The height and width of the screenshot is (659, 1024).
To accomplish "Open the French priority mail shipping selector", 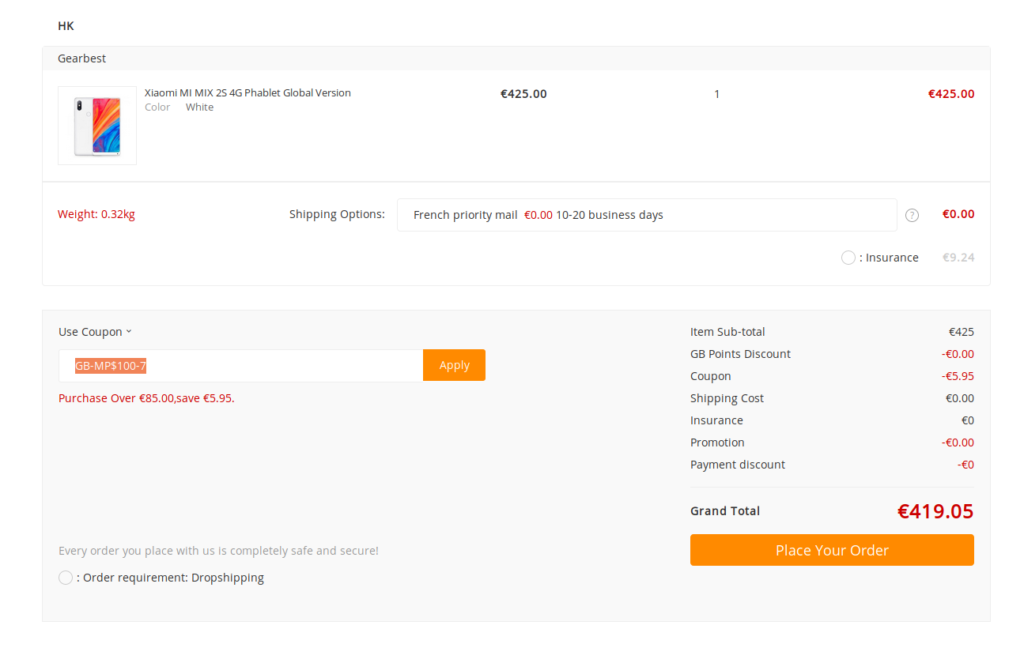I will coord(647,215).
